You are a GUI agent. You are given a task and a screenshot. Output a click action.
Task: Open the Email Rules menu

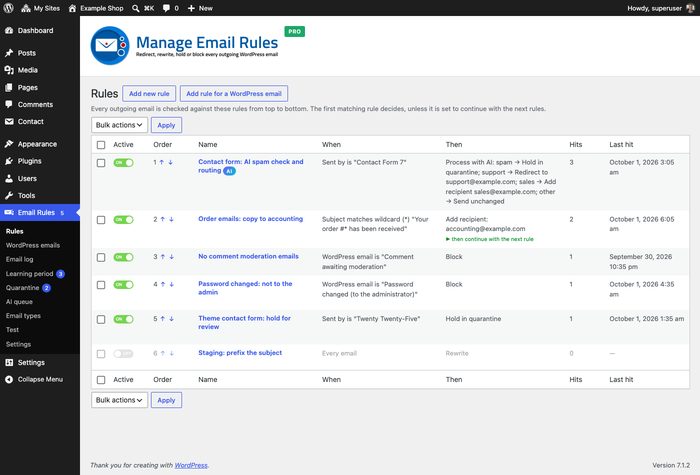(x=40, y=212)
